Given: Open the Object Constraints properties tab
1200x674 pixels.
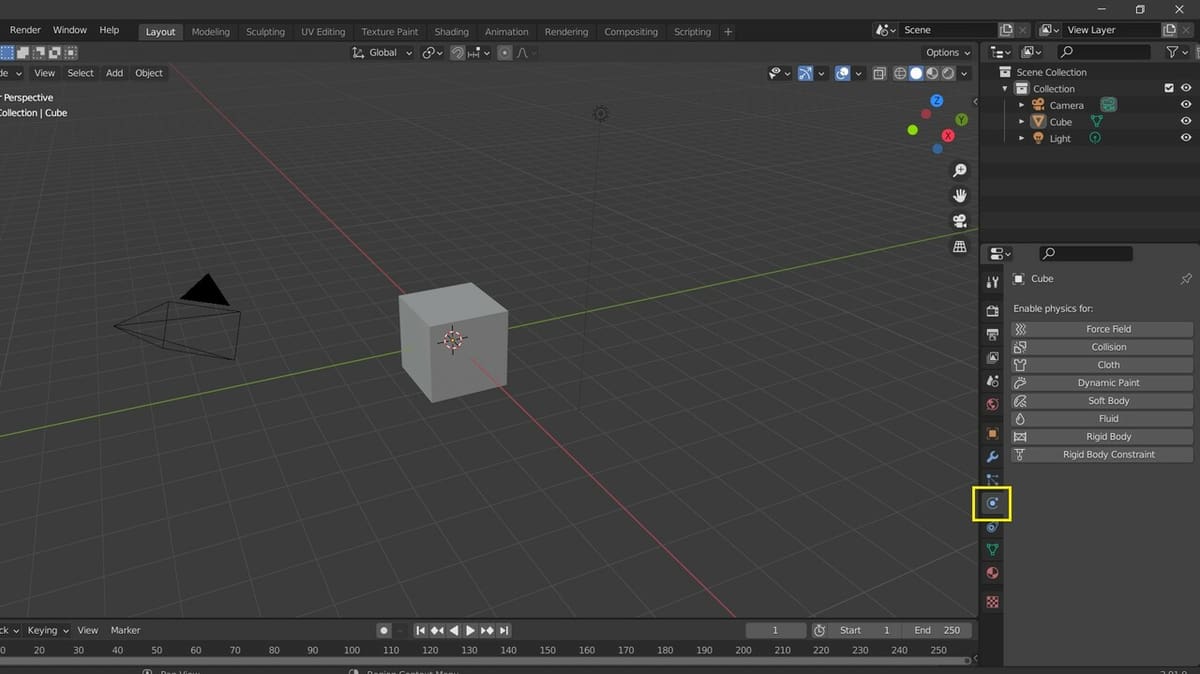Looking at the screenshot, I should coord(992,527).
